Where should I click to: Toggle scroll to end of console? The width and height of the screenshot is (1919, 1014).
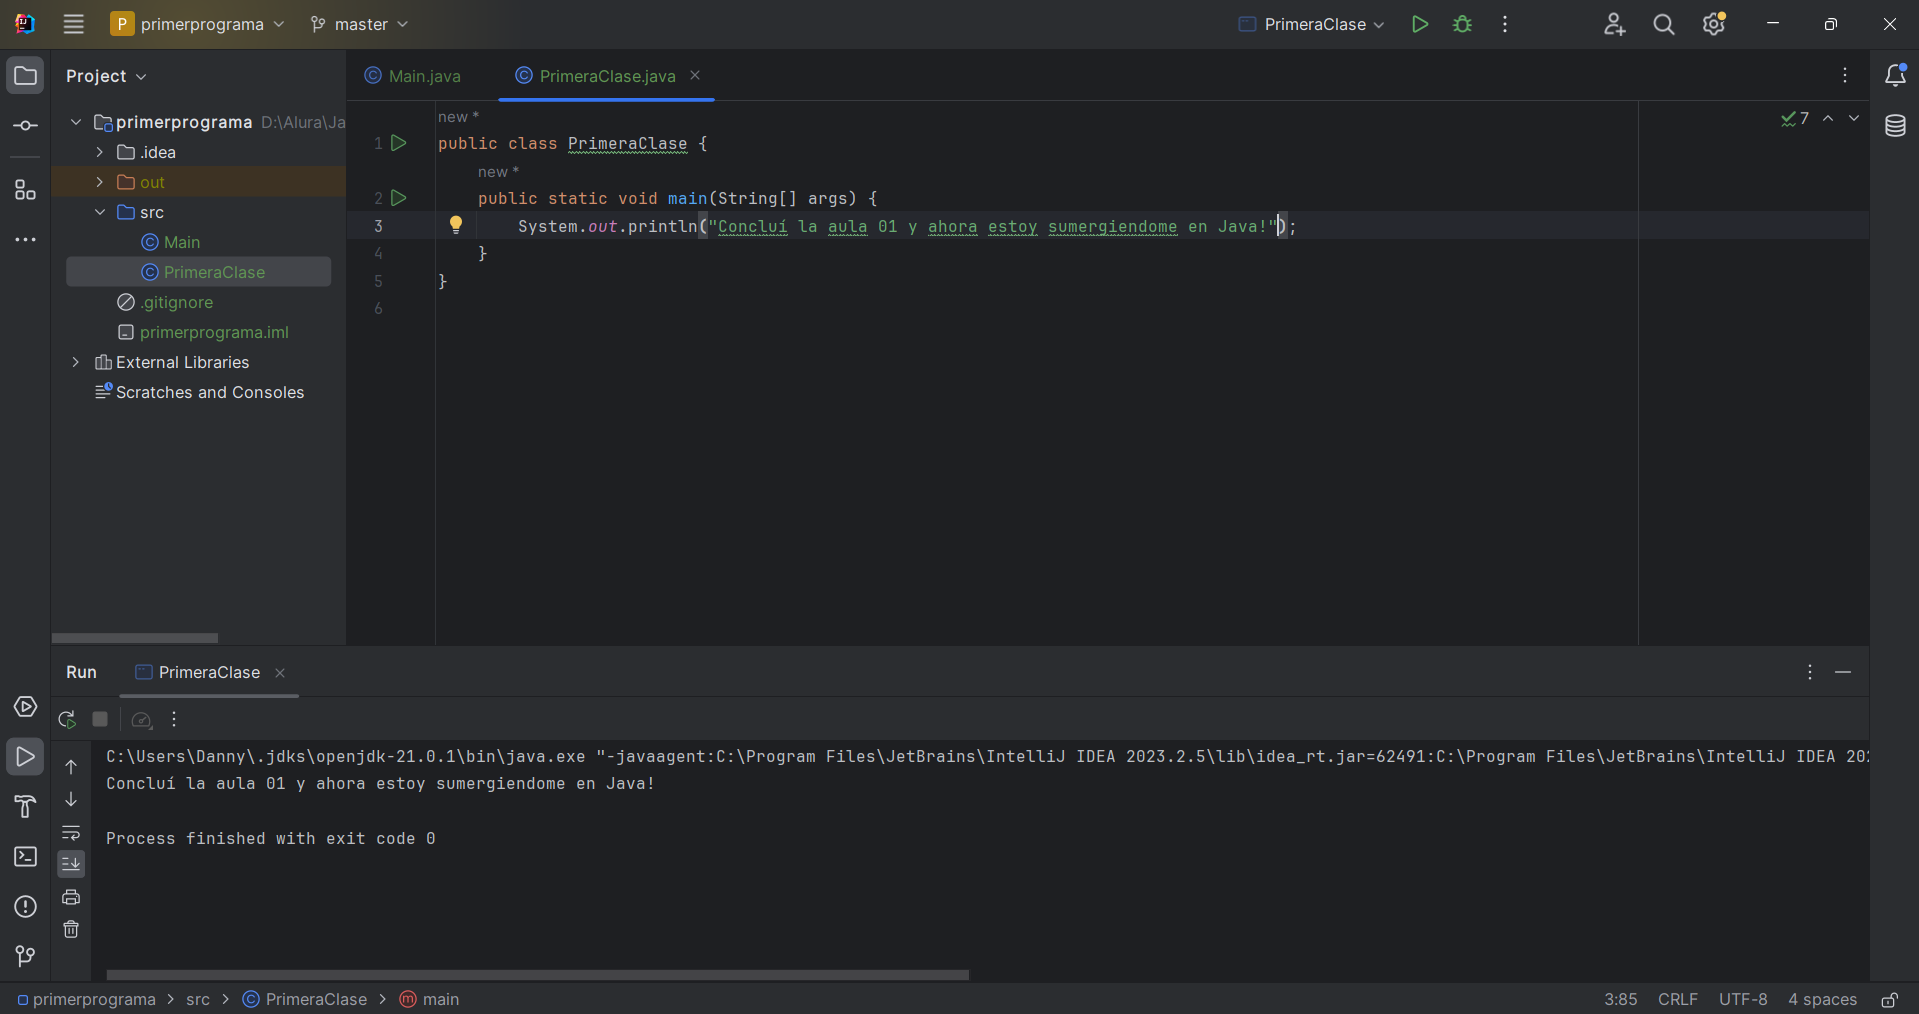tap(71, 864)
